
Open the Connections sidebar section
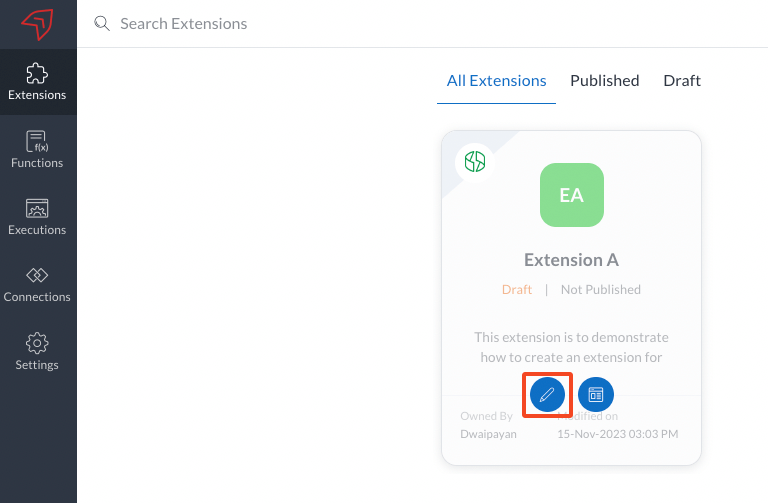click(37, 283)
